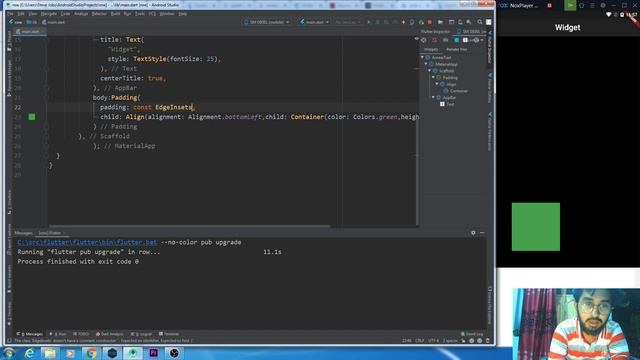Select Container in the widget tree

coord(459,91)
